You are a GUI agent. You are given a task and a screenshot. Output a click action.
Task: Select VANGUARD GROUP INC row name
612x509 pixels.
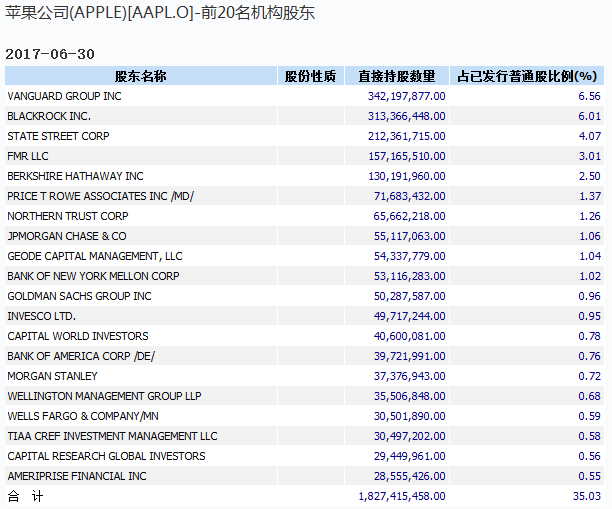(64, 96)
